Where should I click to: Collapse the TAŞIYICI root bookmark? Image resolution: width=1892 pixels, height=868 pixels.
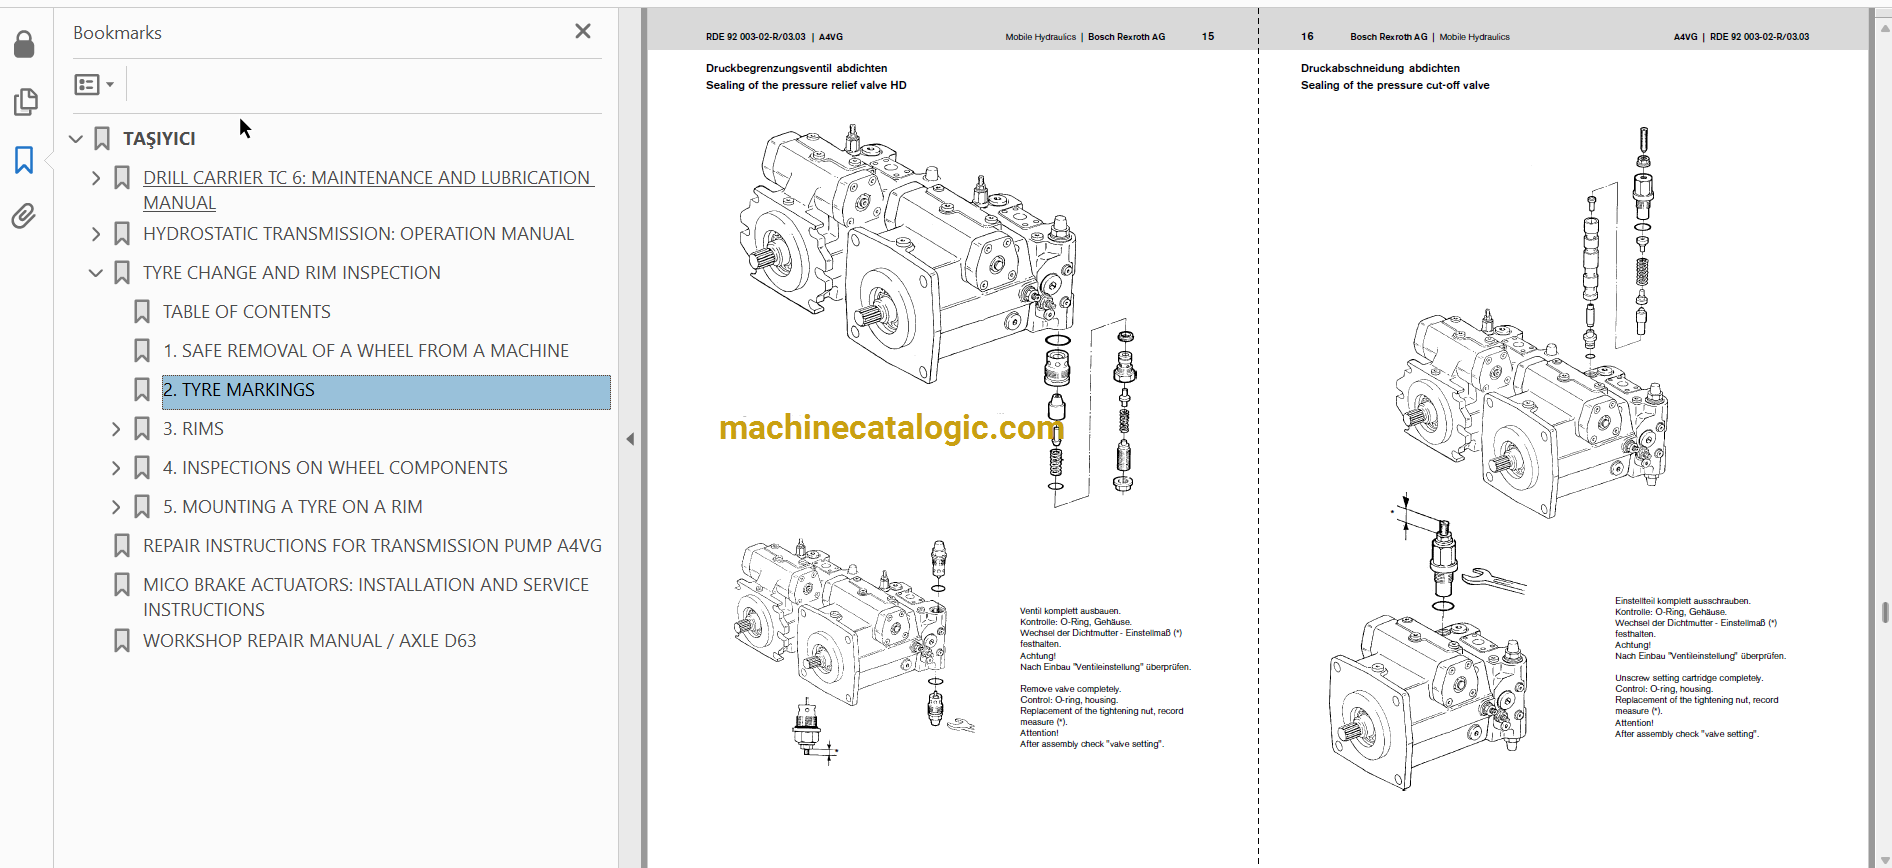tap(76, 139)
